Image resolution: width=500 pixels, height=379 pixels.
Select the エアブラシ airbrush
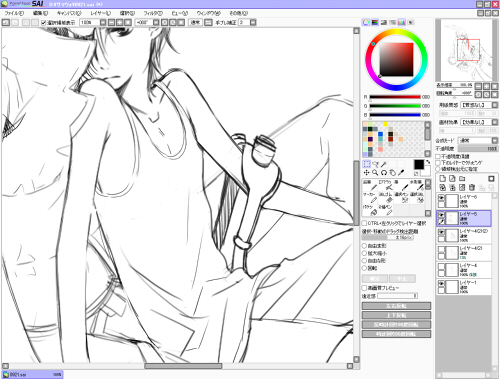click(x=385, y=186)
